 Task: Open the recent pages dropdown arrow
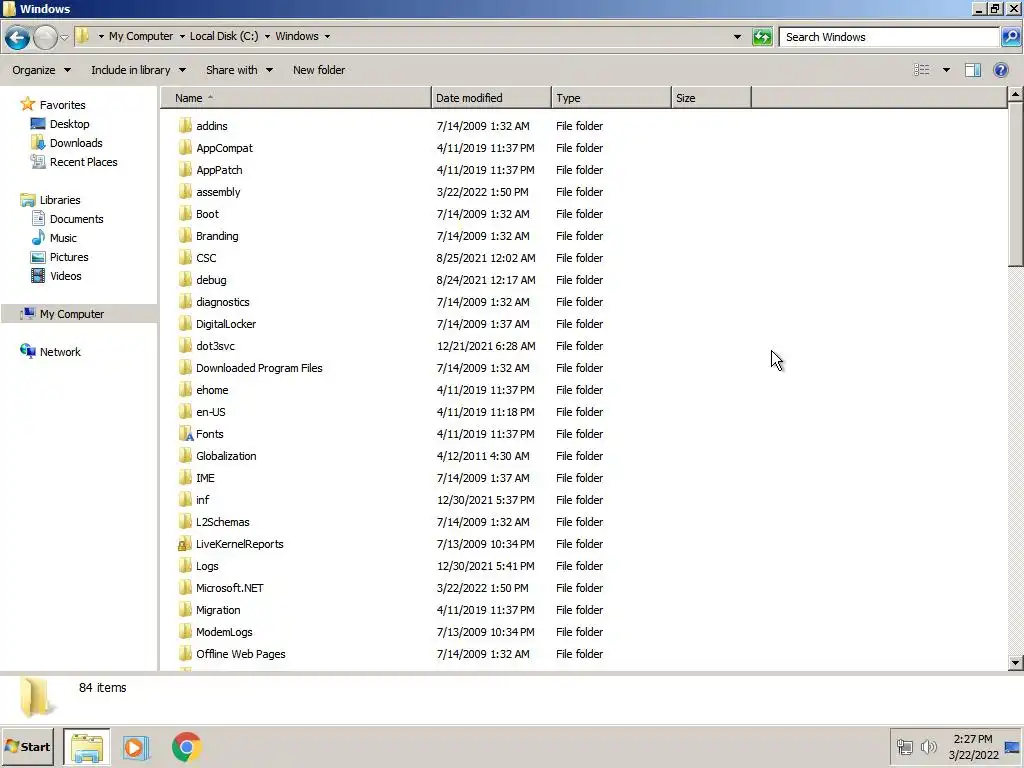click(64, 37)
